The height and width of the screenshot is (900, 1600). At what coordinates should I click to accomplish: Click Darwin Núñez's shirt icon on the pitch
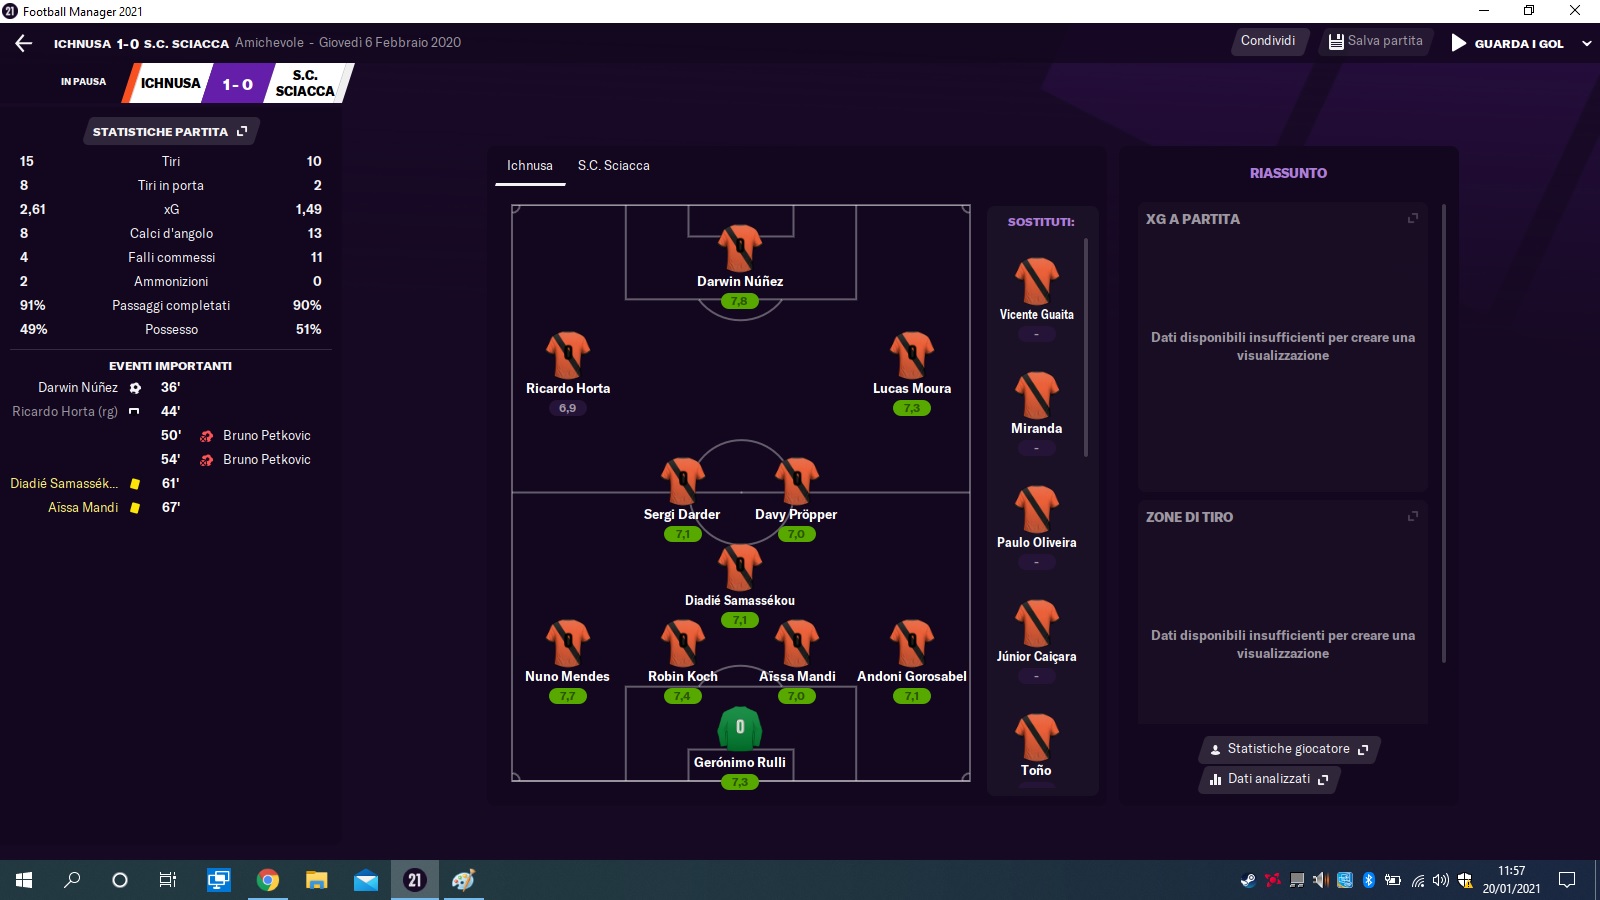pyautogui.click(x=740, y=248)
